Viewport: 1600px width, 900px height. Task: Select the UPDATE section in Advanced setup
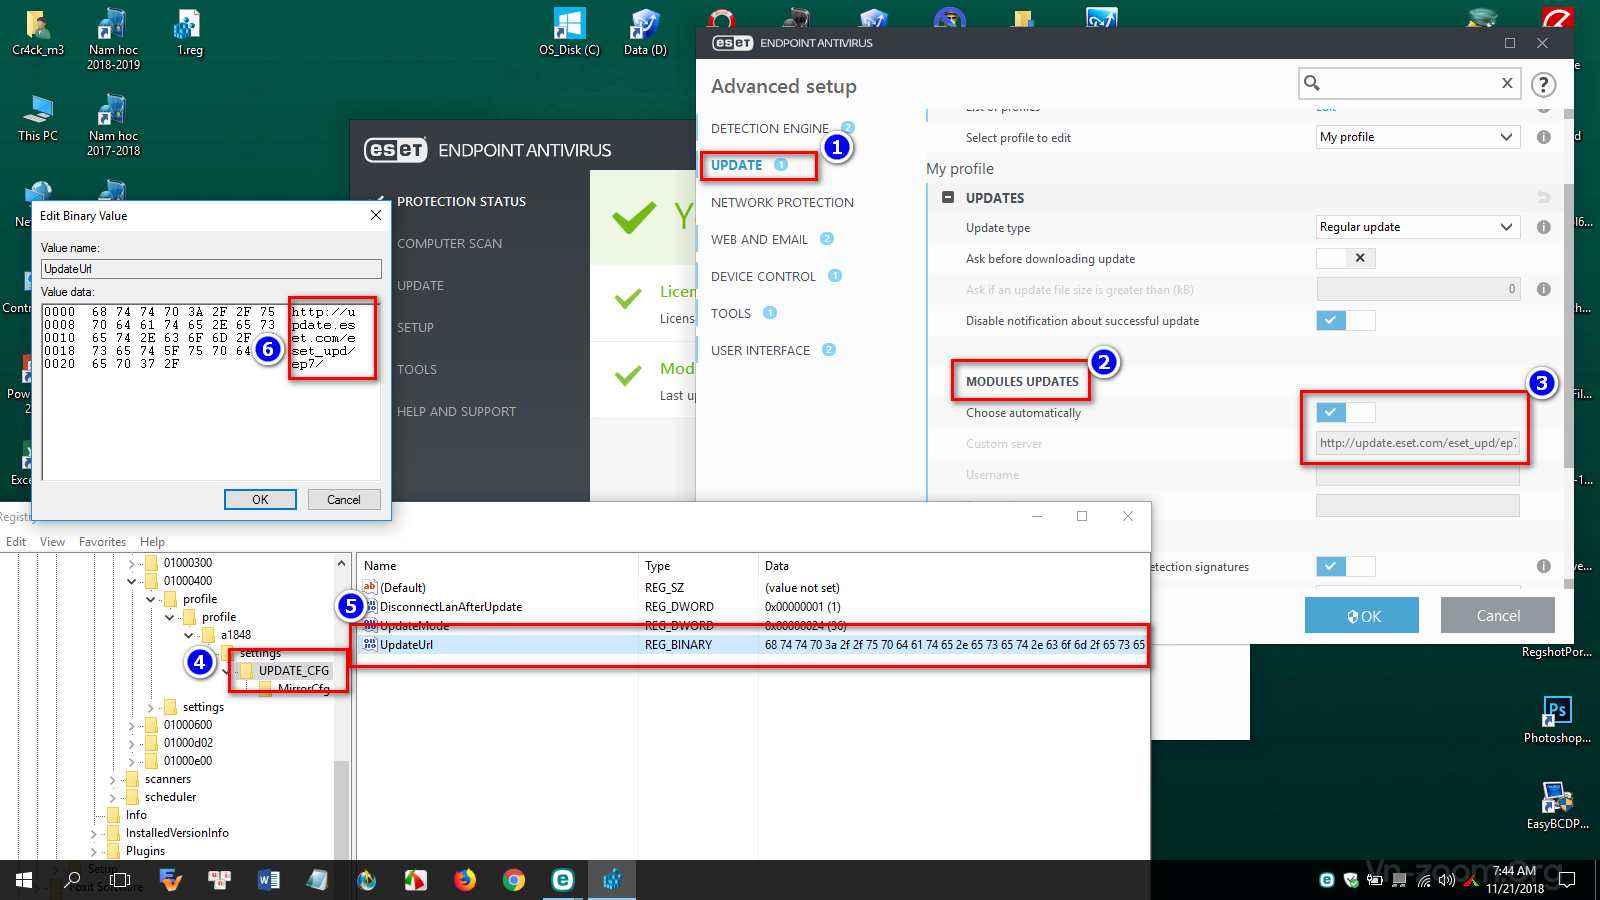point(737,165)
